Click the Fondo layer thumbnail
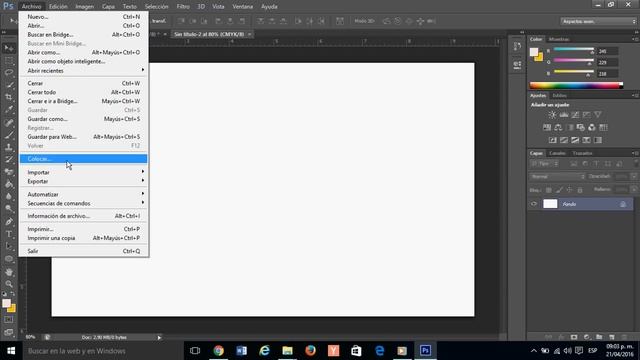 [x=550, y=204]
